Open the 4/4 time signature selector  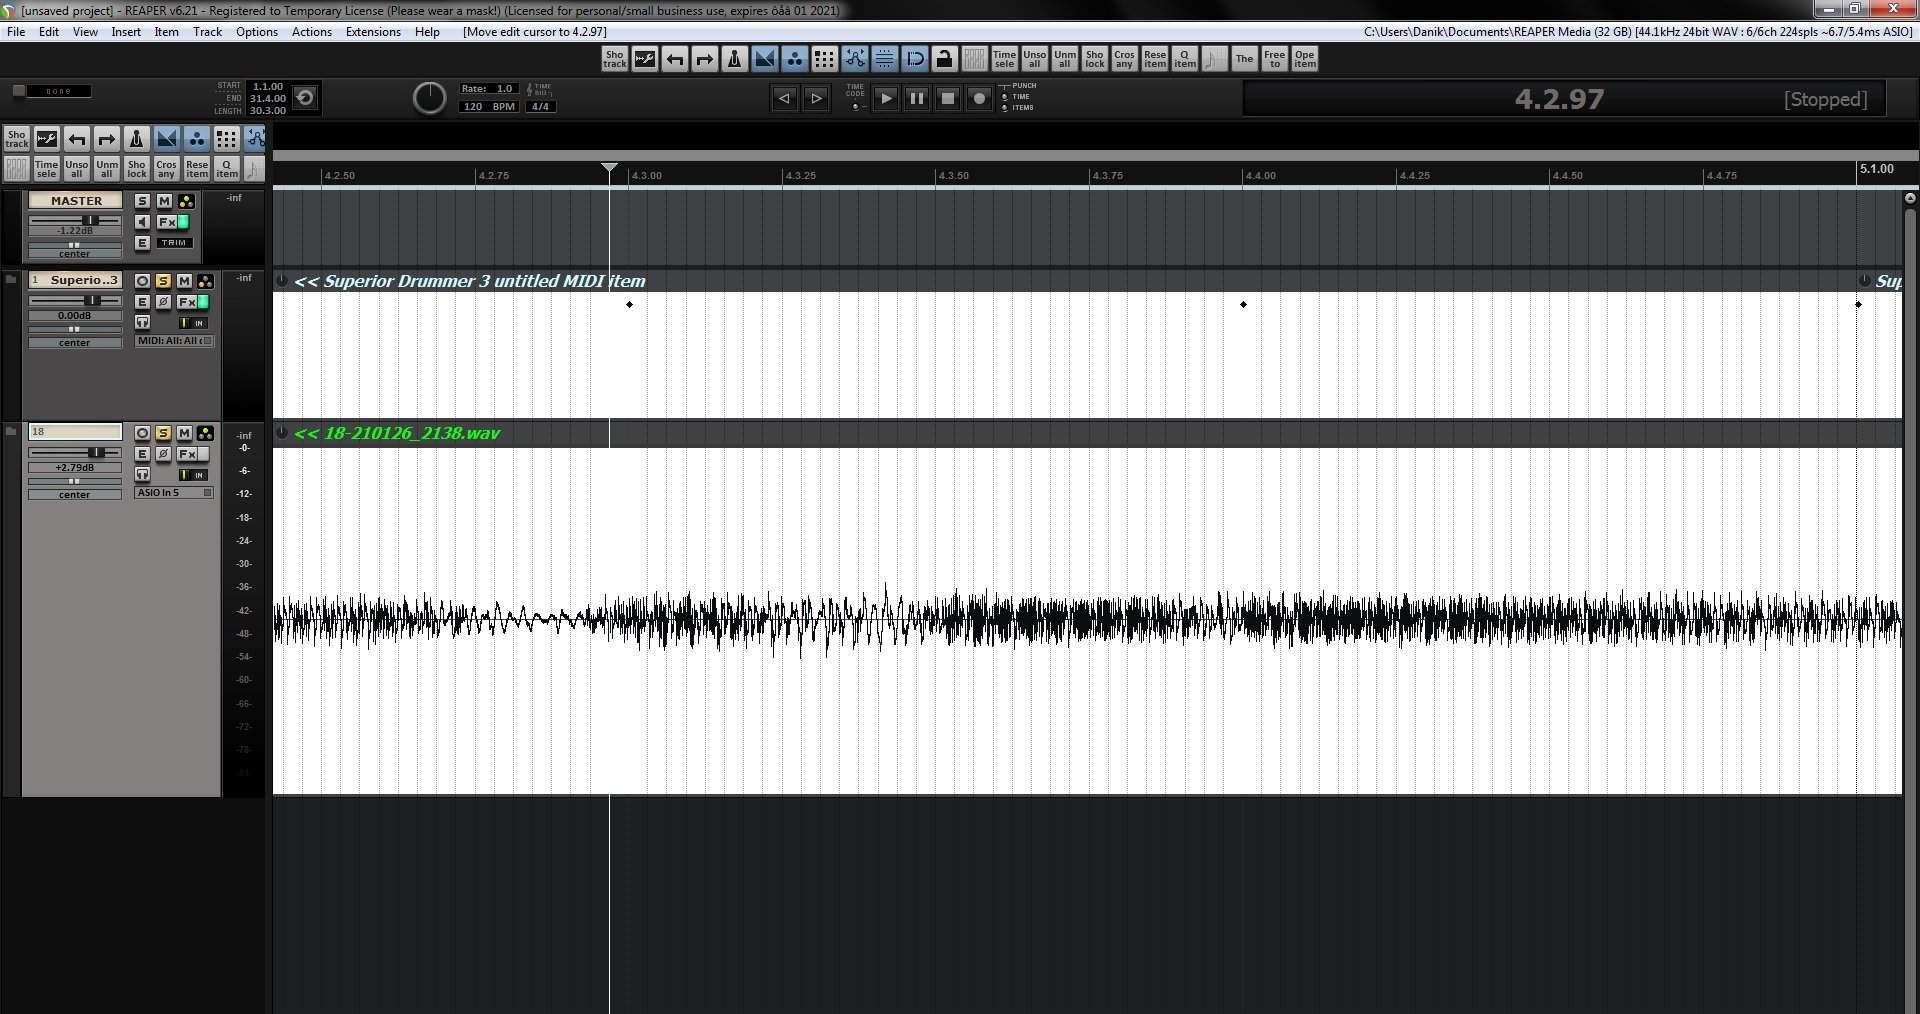pyautogui.click(x=540, y=106)
